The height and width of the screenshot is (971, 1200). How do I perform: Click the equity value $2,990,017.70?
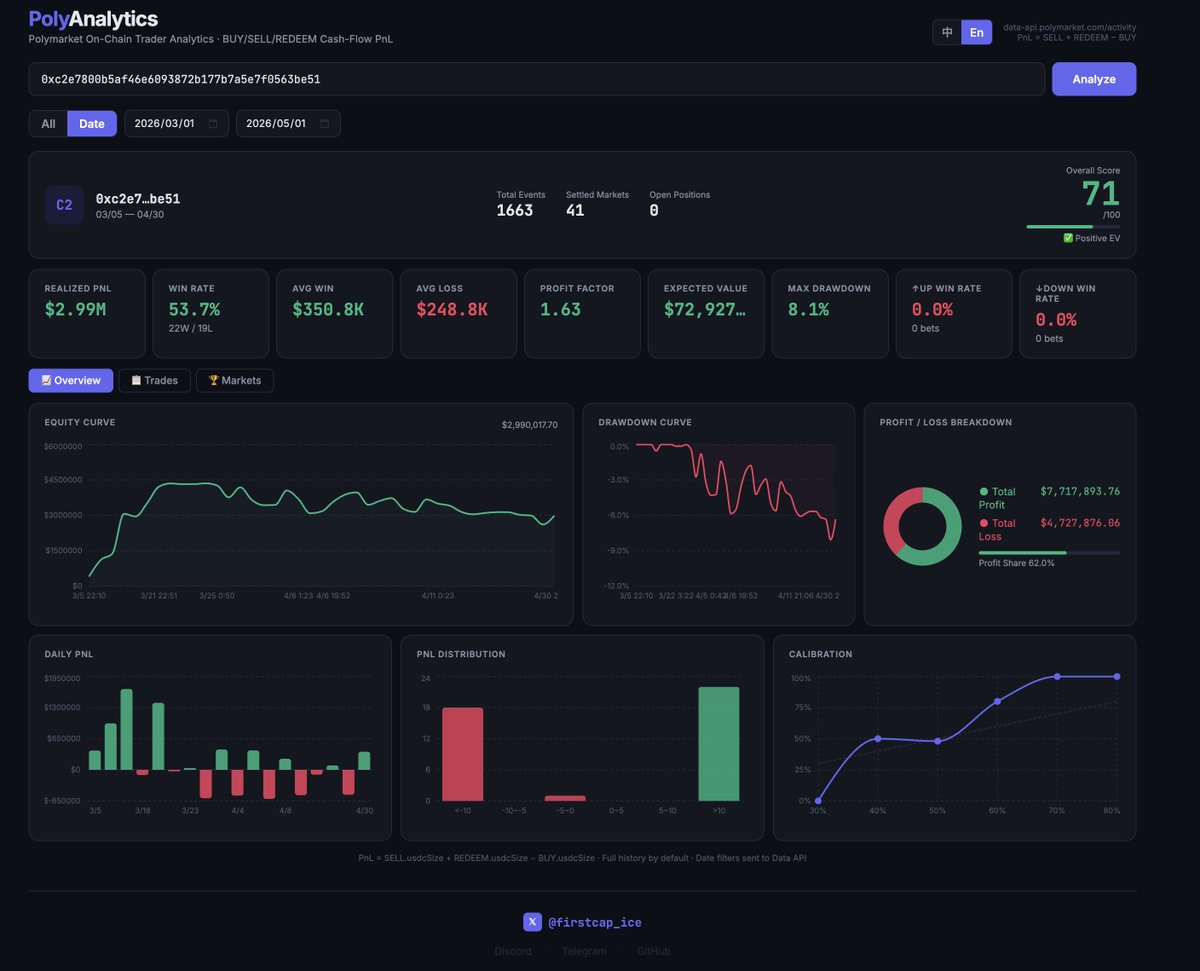530,425
